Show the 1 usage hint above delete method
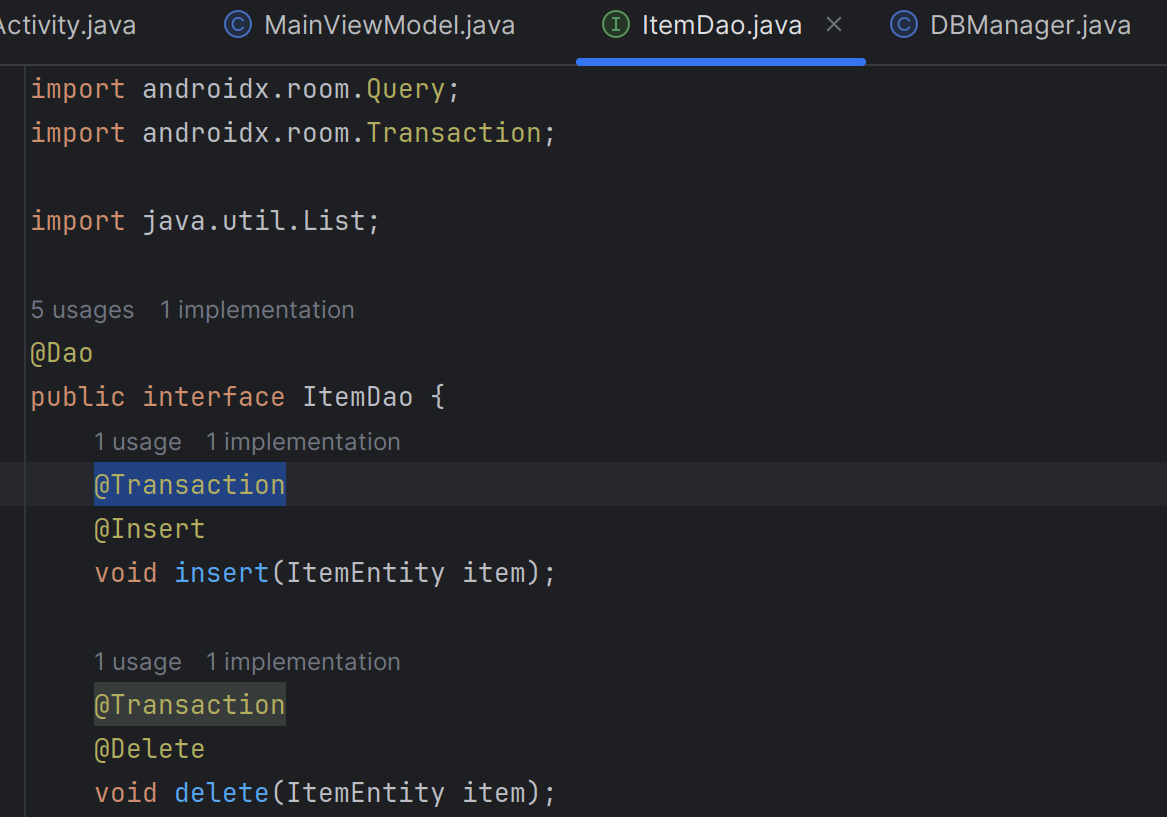The image size is (1167, 817). (x=138, y=662)
